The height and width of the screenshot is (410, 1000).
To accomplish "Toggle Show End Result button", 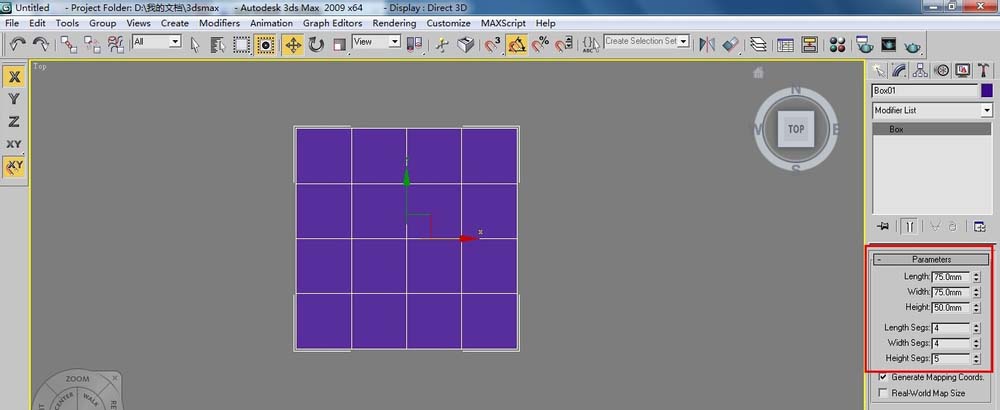I will (x=910, y=226).
